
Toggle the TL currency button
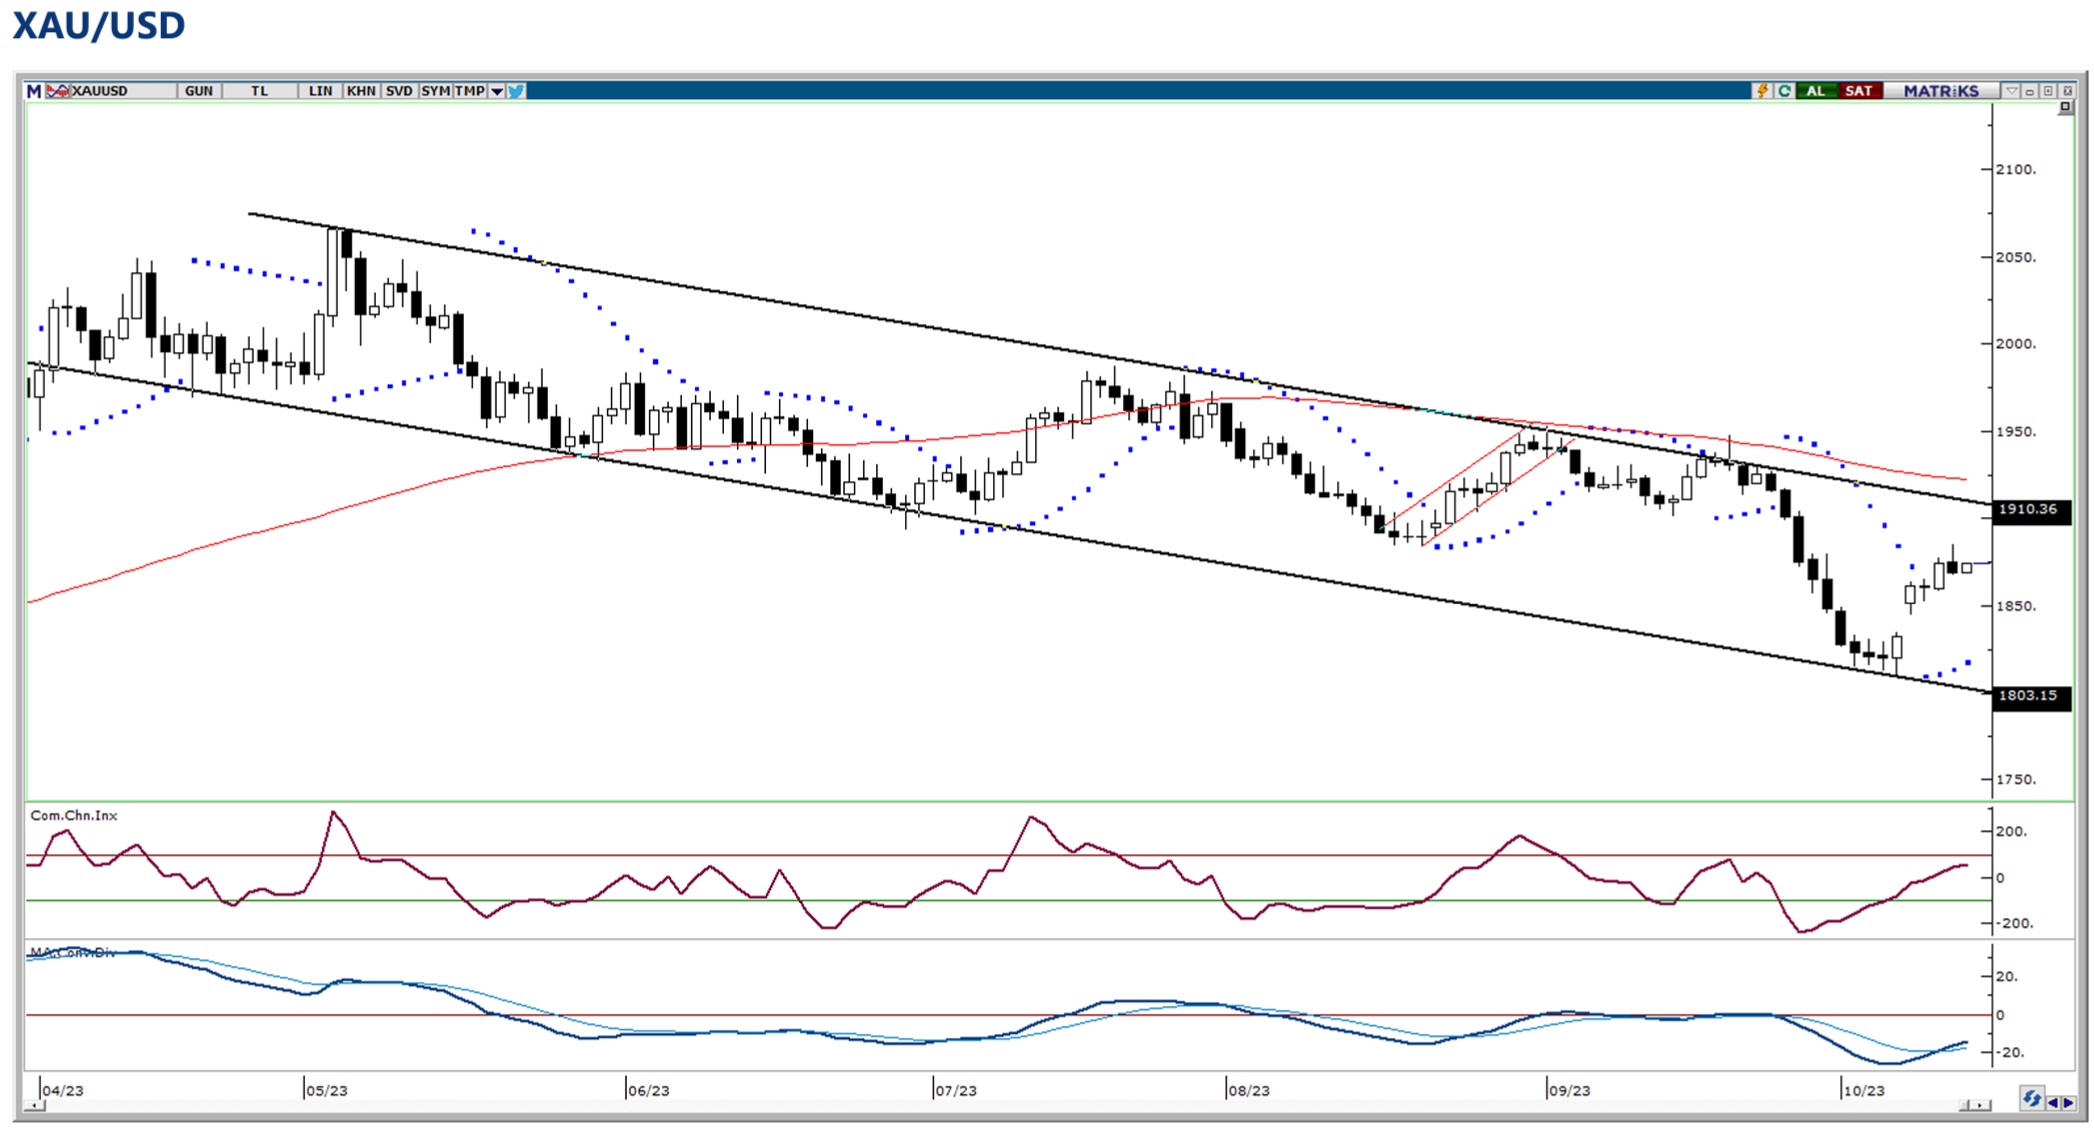260,91
